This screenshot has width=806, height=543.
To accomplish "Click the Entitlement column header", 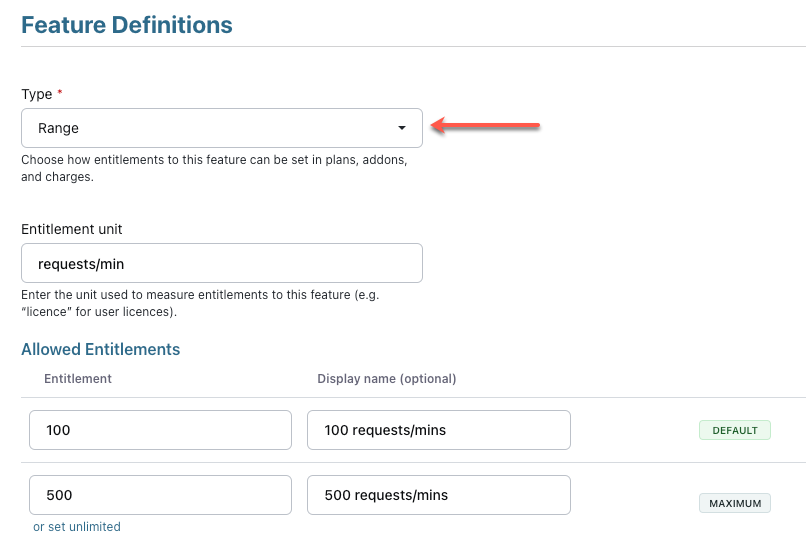I will coord(78,379).
